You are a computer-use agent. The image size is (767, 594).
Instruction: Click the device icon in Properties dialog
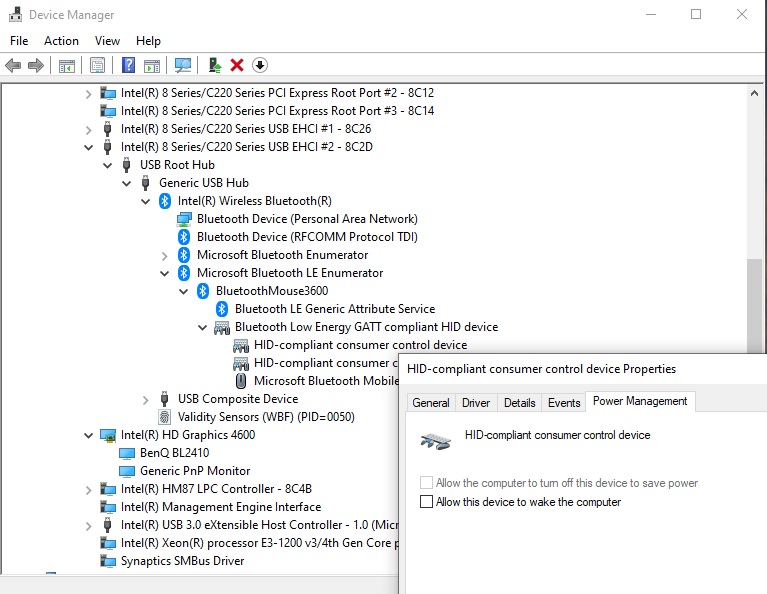(x=435, y=441)
